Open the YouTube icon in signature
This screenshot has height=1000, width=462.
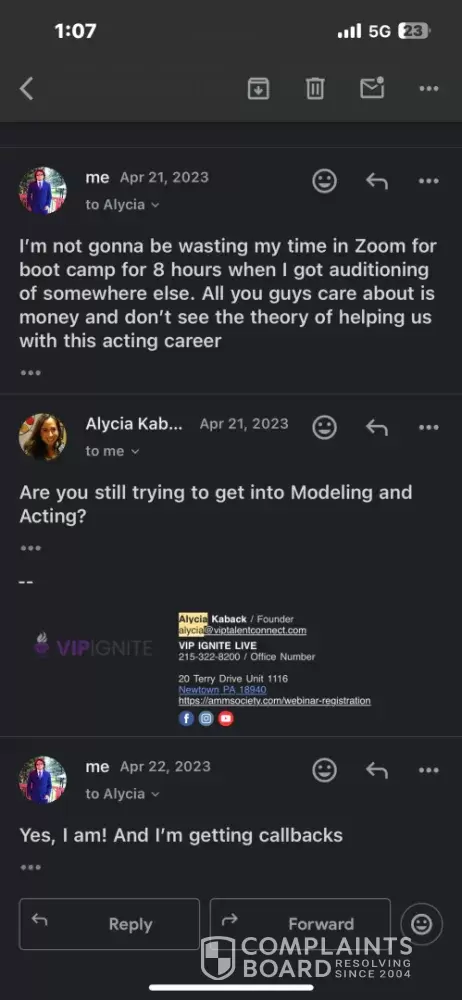click(226, 719)
